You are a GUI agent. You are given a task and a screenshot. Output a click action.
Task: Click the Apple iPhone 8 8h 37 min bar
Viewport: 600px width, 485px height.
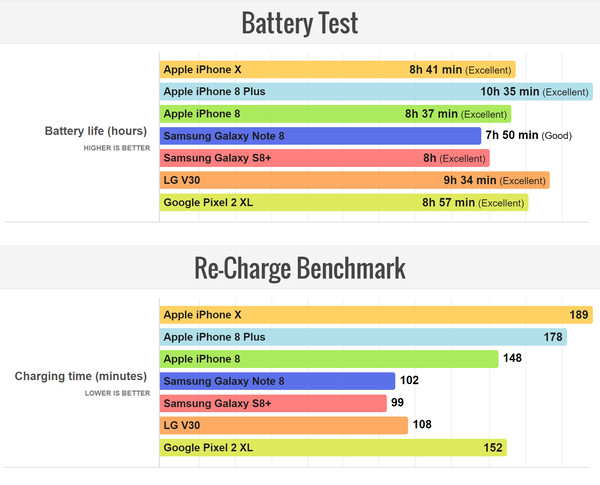[x=335, y=114]
